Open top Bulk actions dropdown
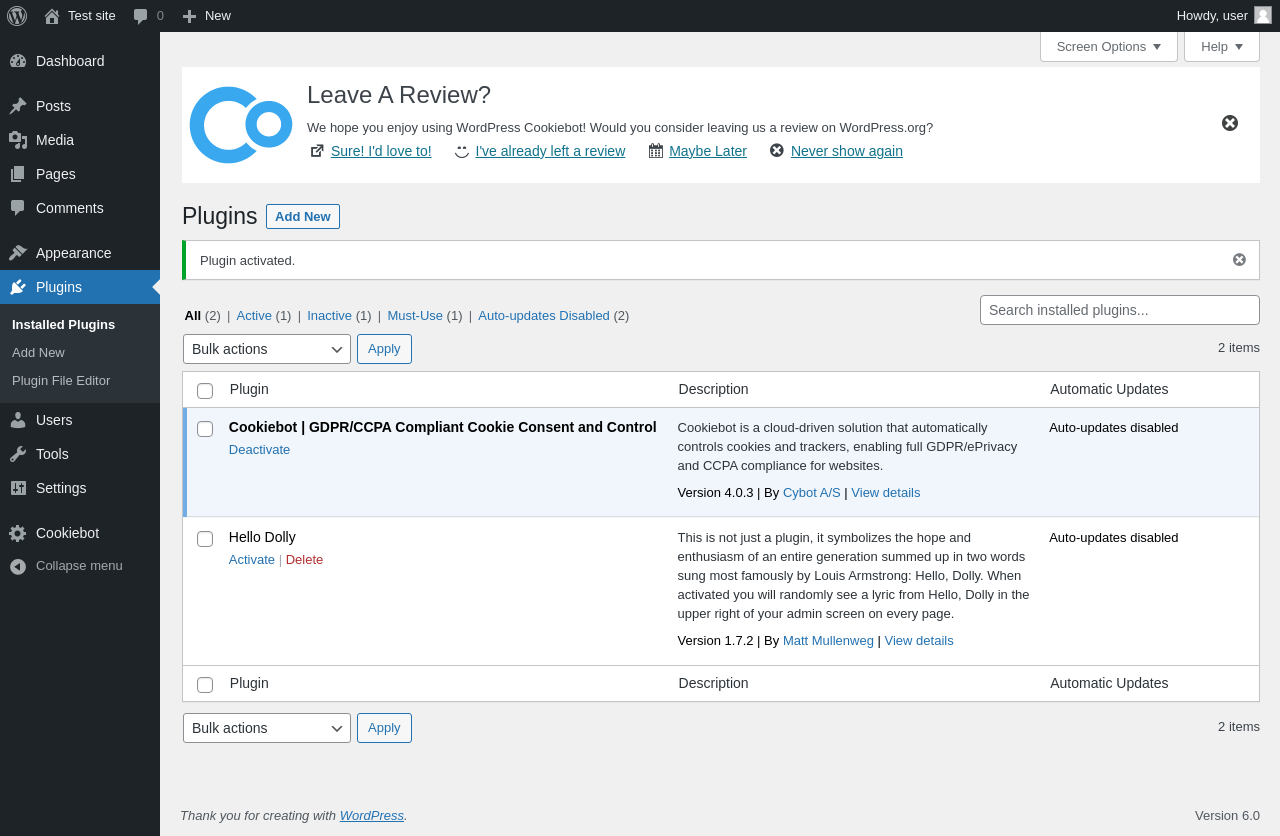 (x=267, y=349)
